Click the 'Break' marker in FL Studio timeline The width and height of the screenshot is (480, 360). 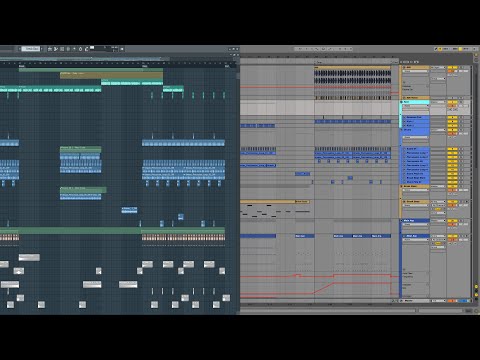pos(21,66)
